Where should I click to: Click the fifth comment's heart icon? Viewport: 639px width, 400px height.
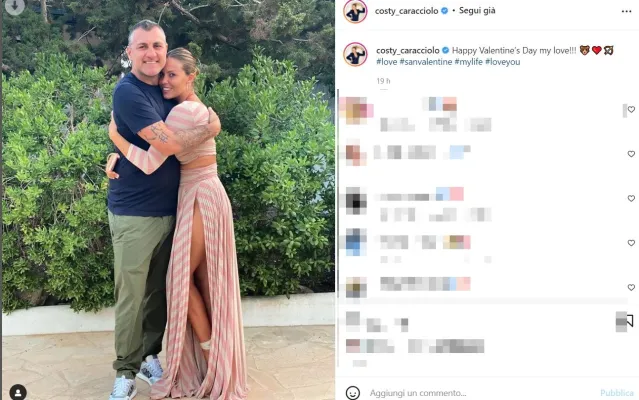[631, 287]
